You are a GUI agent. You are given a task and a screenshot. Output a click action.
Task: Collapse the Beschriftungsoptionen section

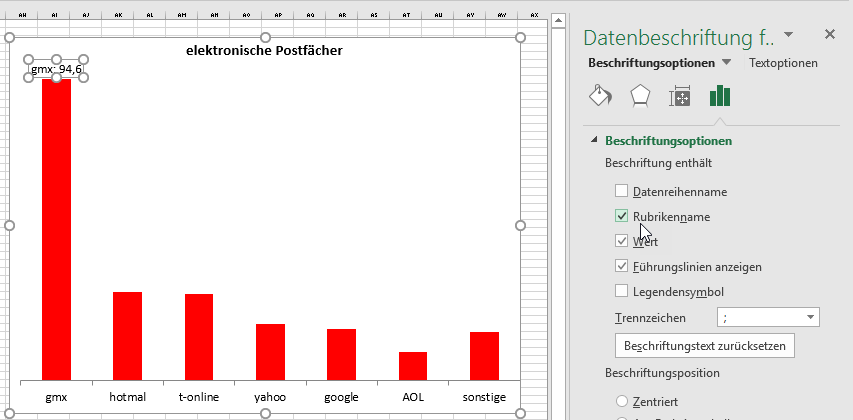coord(594,142)
